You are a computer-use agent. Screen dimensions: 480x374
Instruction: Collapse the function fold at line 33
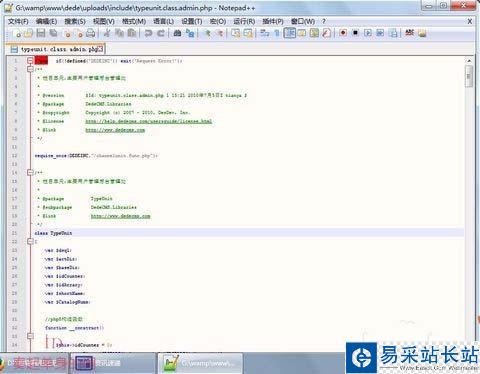click(30, 336)
